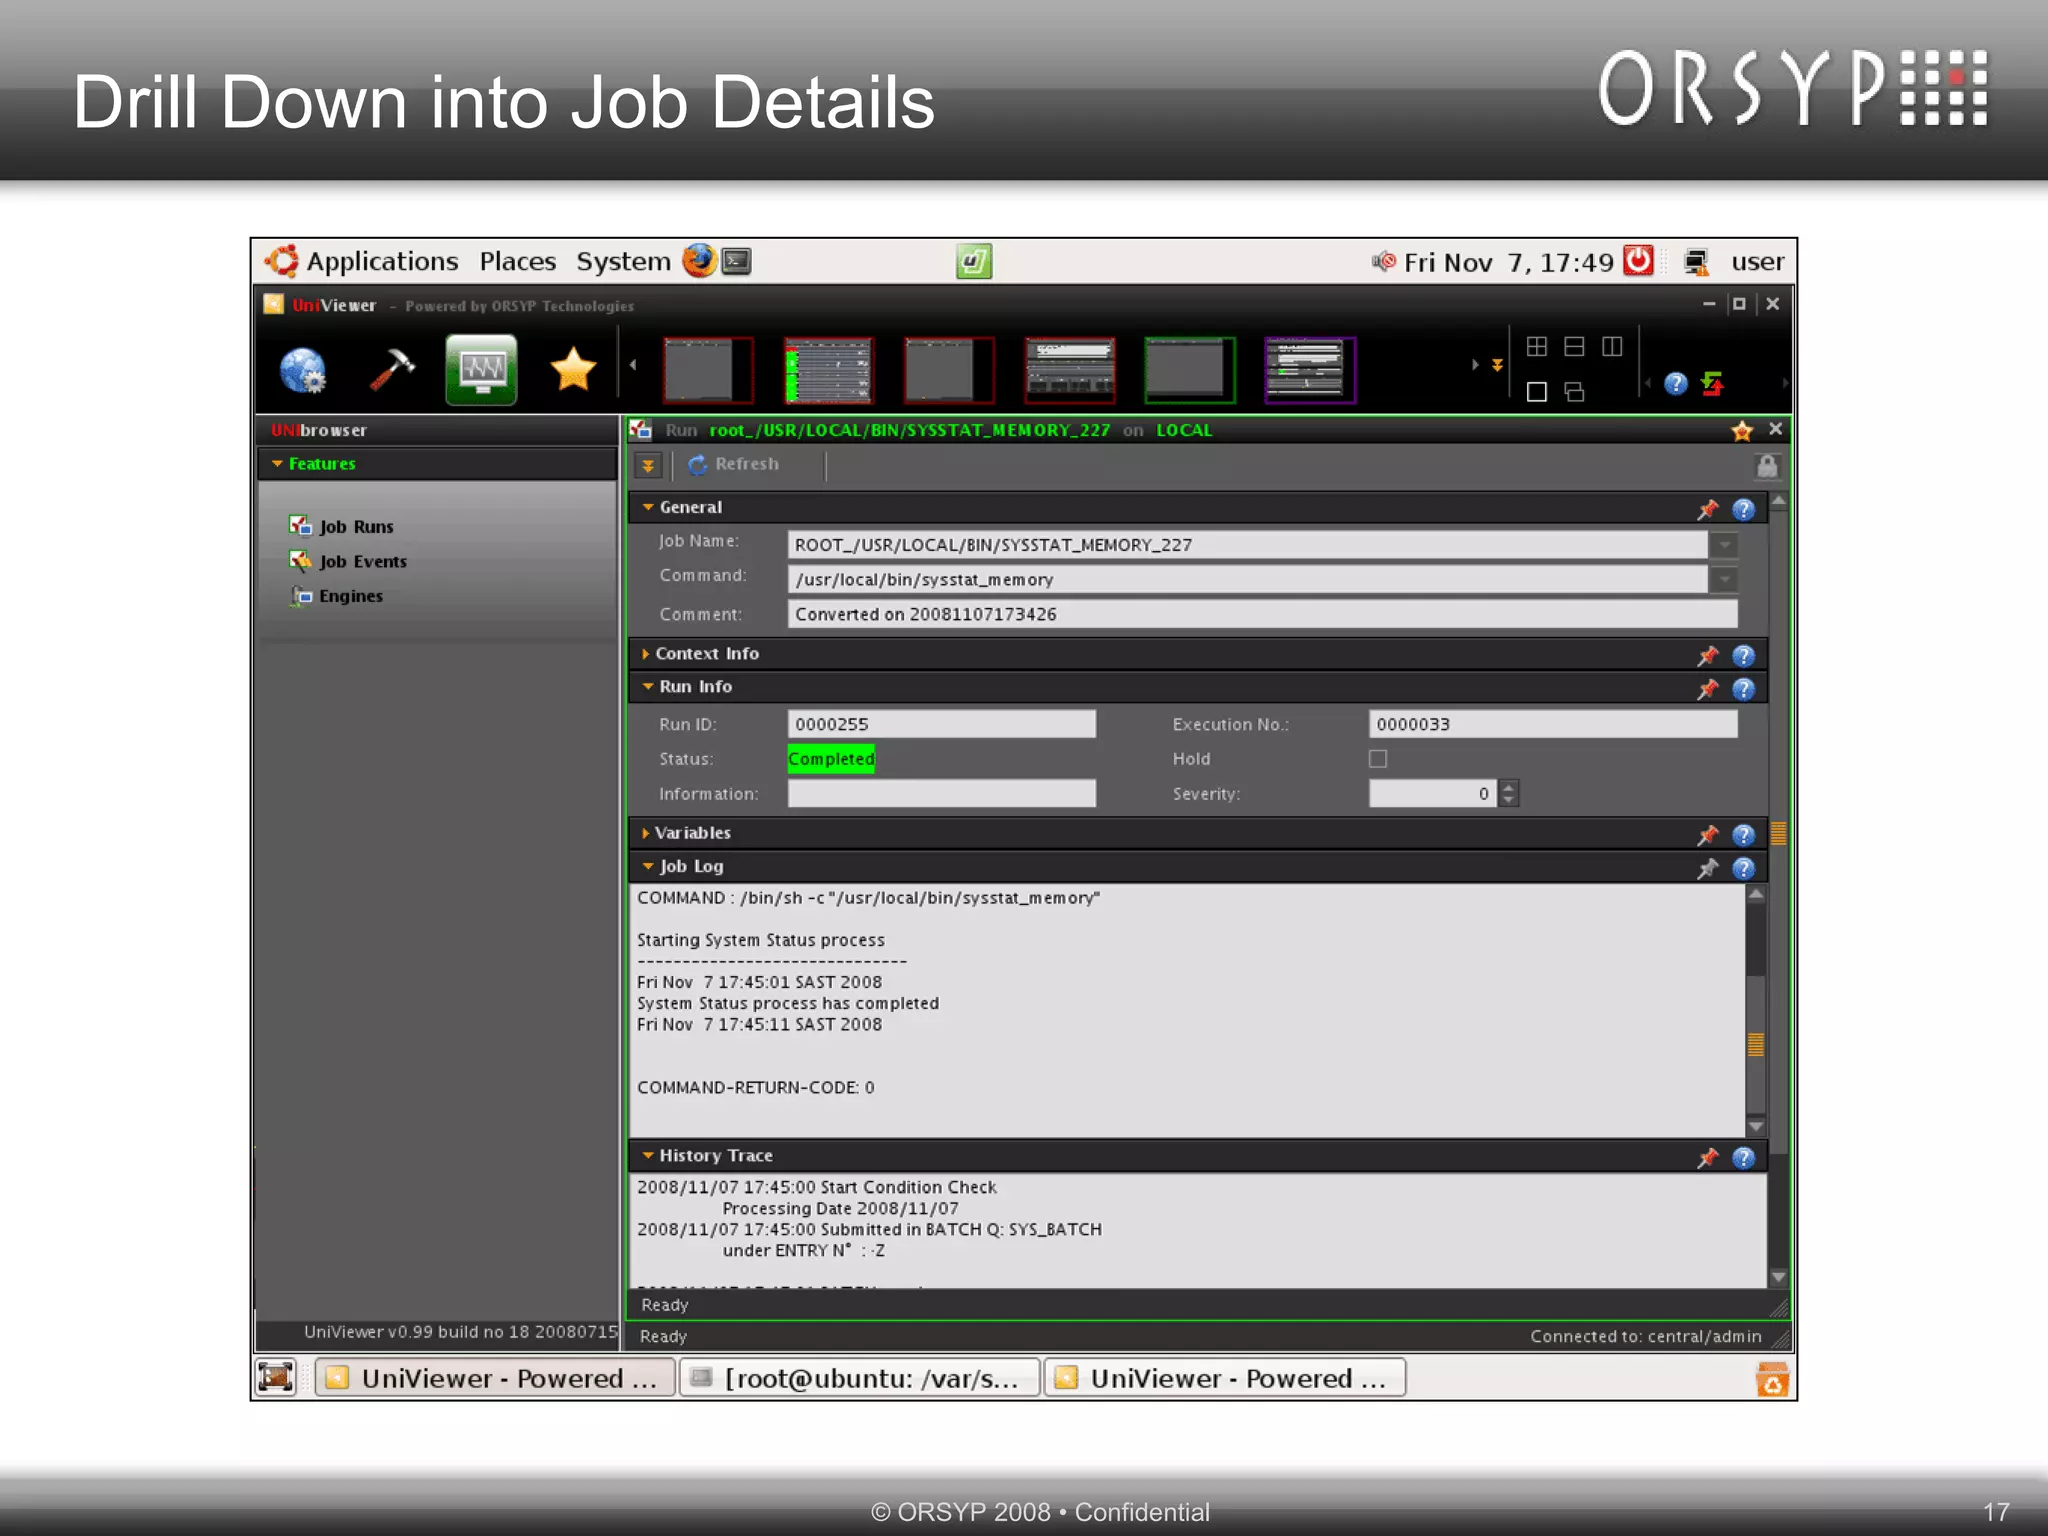
Task: Click the trash icon in bottom panel
Action: point(1772,1379)
